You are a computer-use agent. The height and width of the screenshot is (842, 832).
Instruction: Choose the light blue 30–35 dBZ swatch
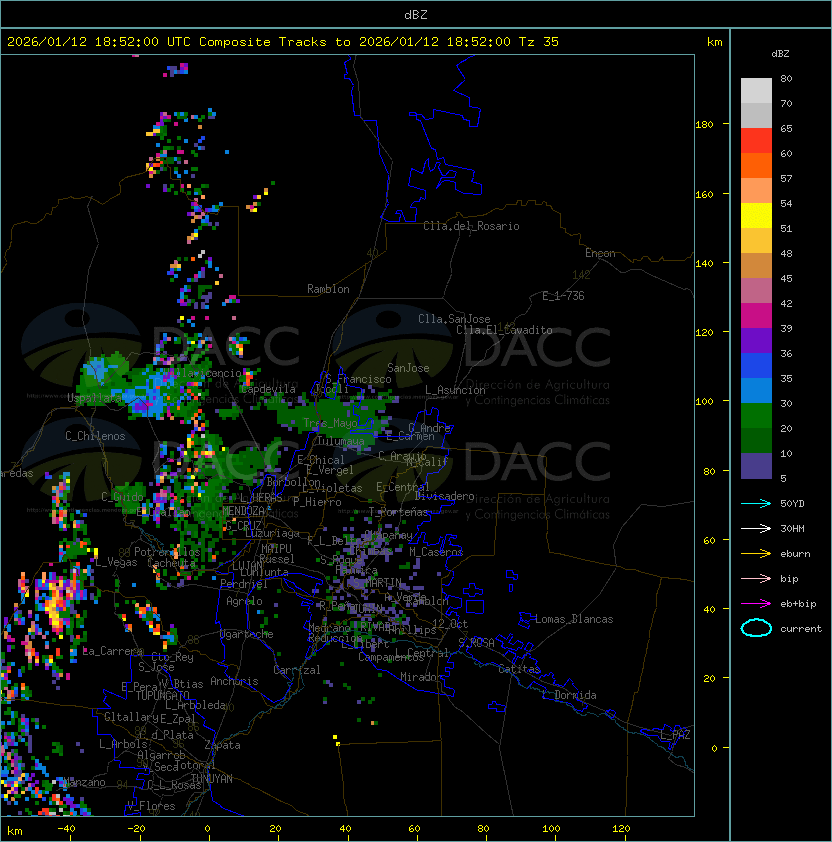click(756, 391)
